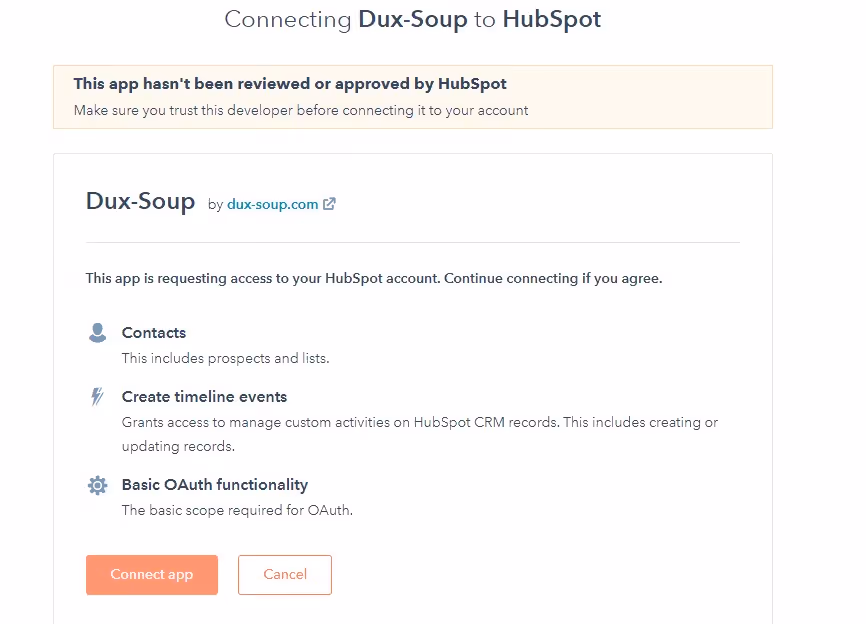Click the 'Connecting Dux-Soup to HubSpot' page title
The height and width of the screenshot is (624, 866).
pos(413,19)
